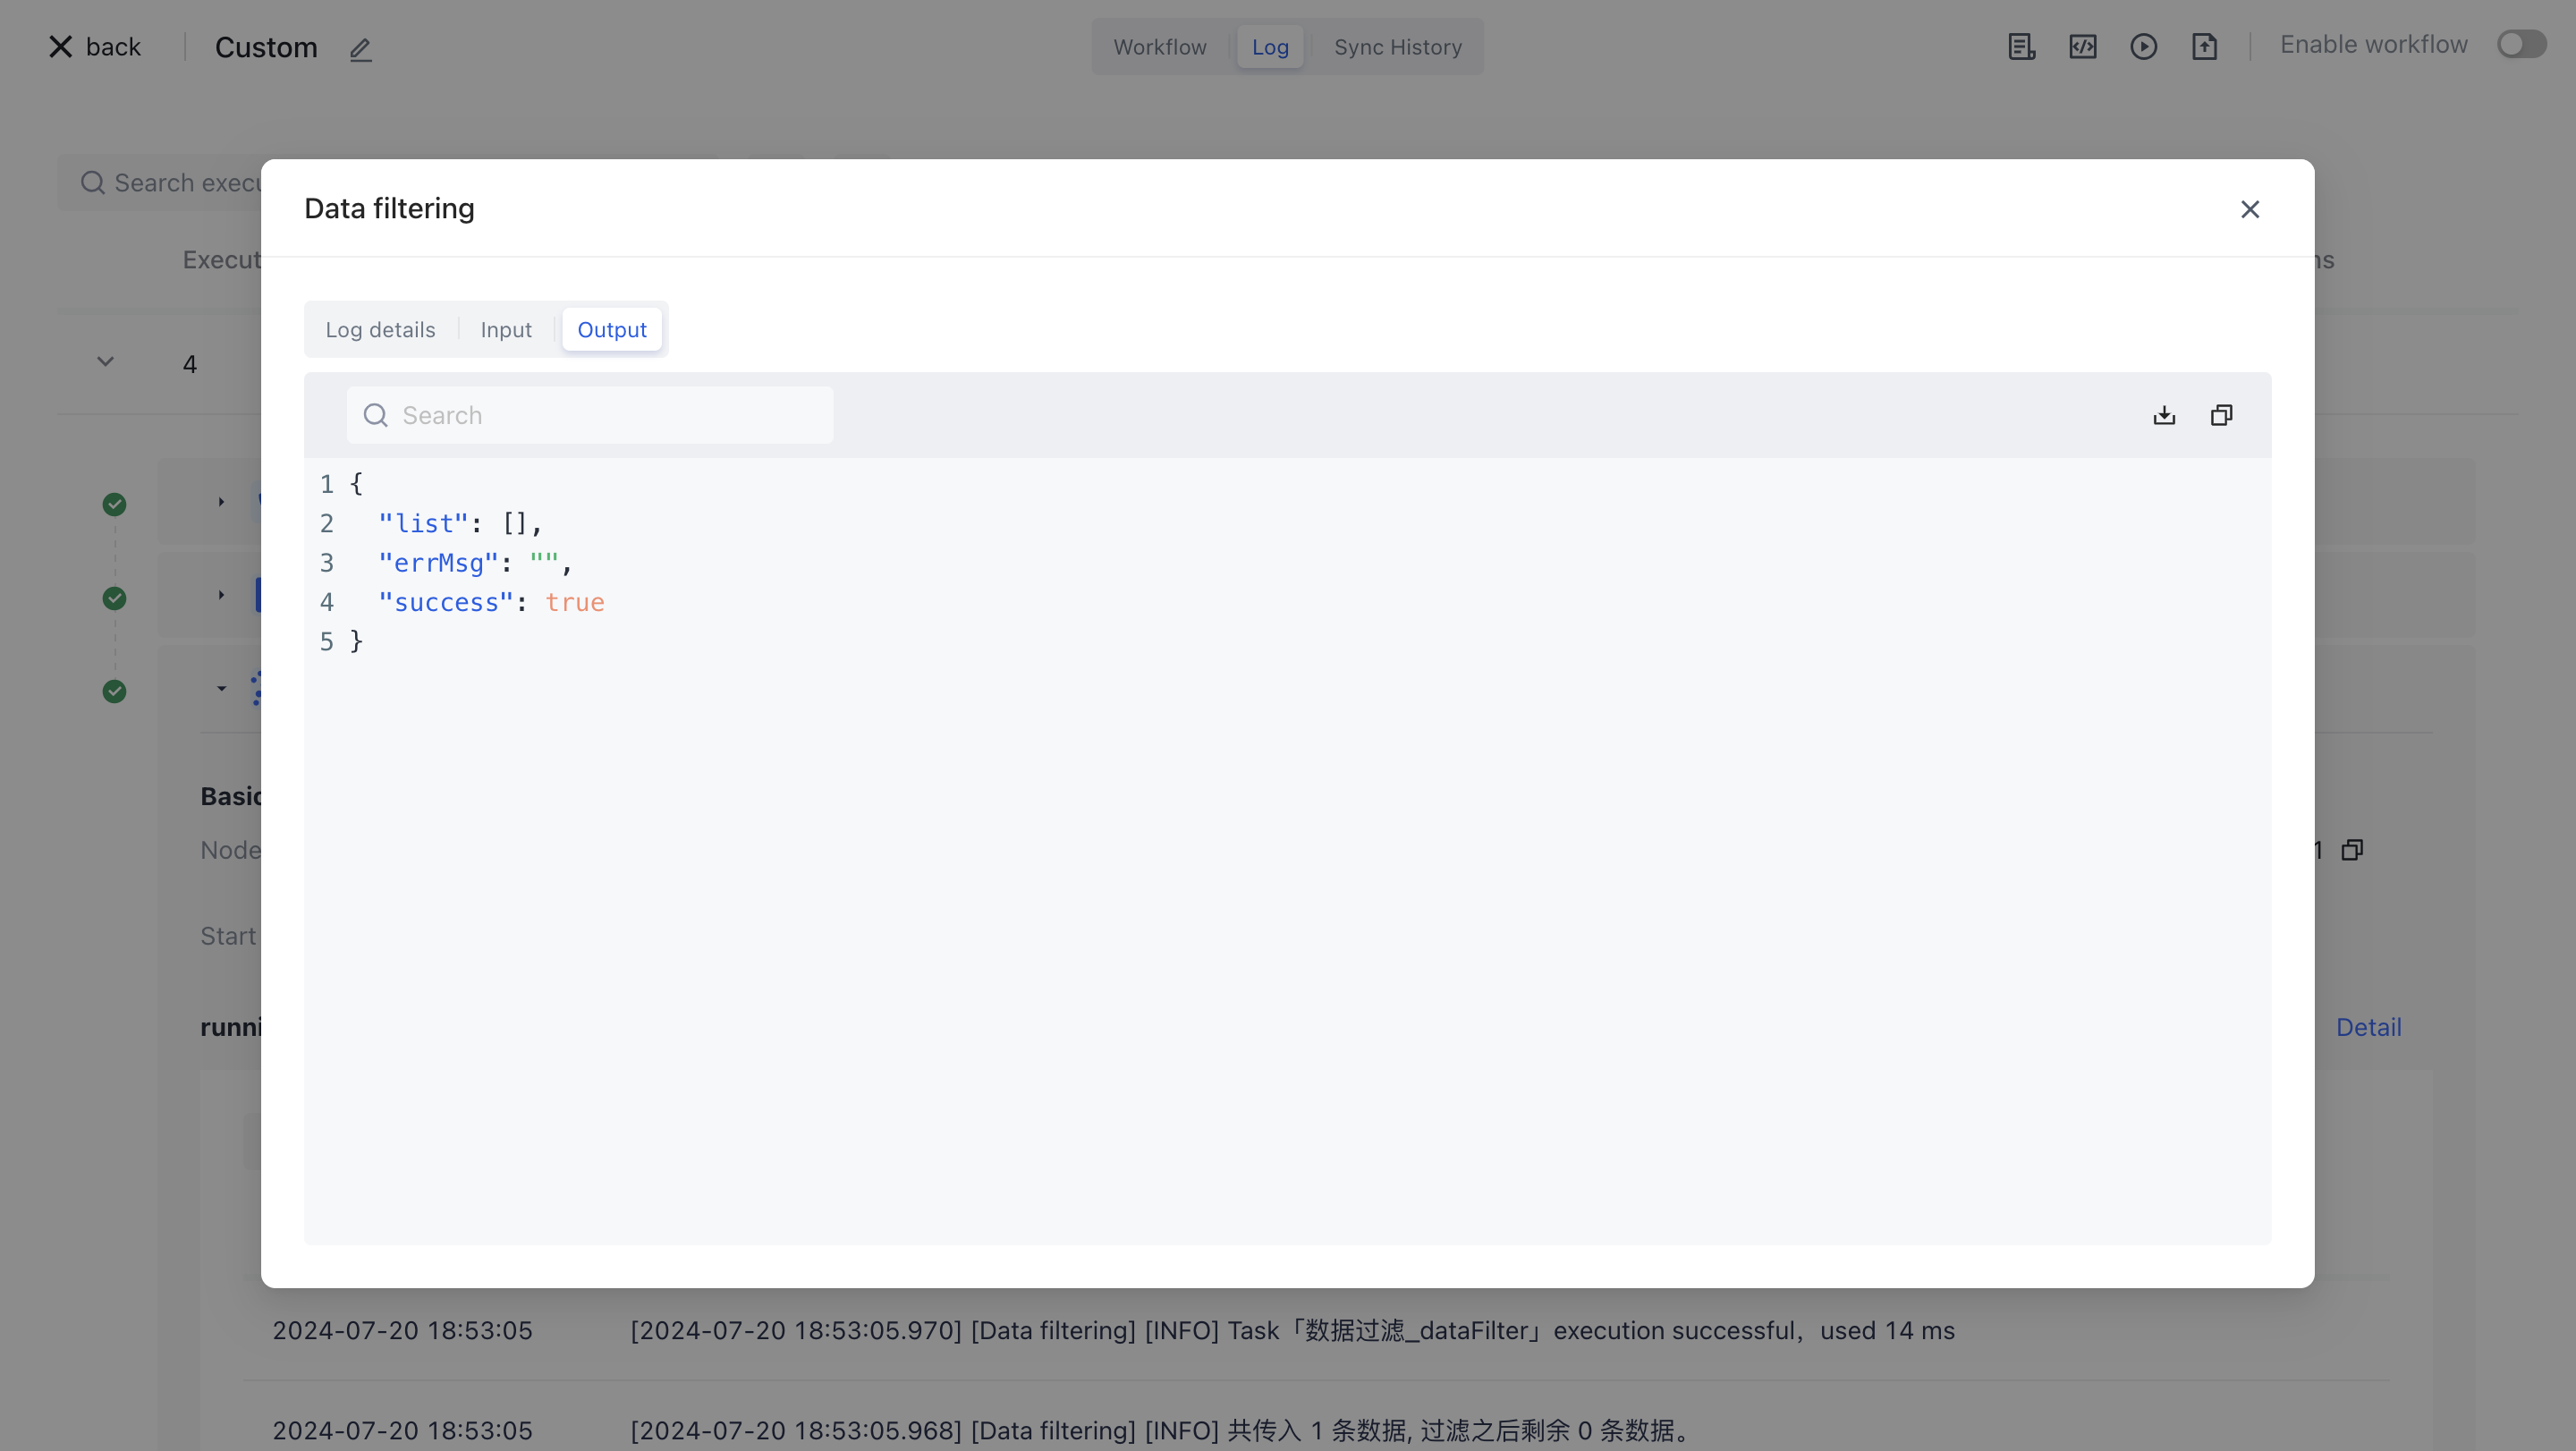Close the Data filtering dialog
2576x1451 pixels.
pyautogui.click(x=2250, y=209)
